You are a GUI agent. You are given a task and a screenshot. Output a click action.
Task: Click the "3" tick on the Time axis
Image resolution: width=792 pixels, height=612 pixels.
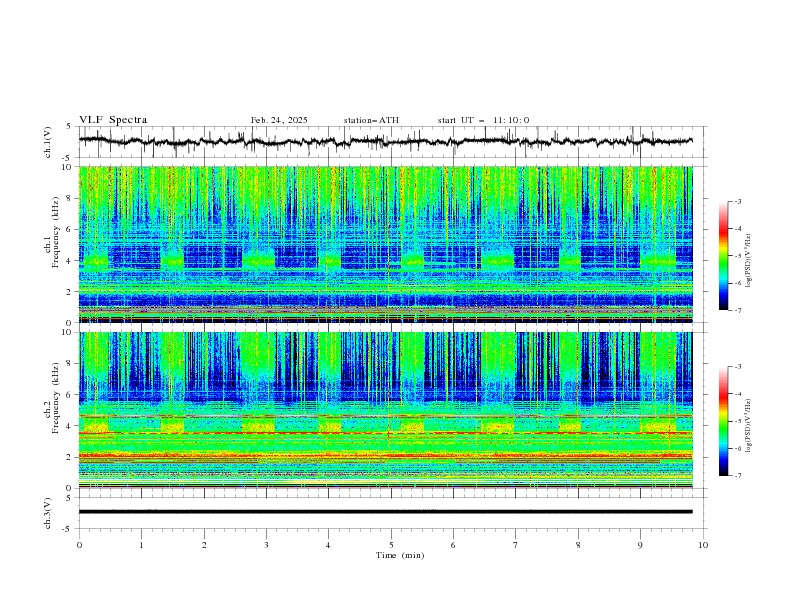point(266,545)
